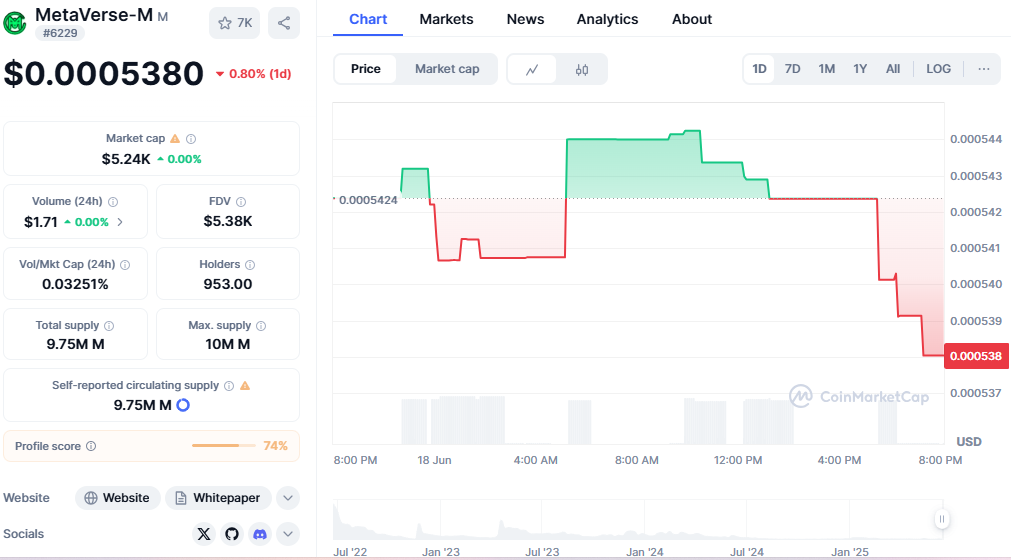
Task: Open Discord social link
Action: [x=260, y=534]
